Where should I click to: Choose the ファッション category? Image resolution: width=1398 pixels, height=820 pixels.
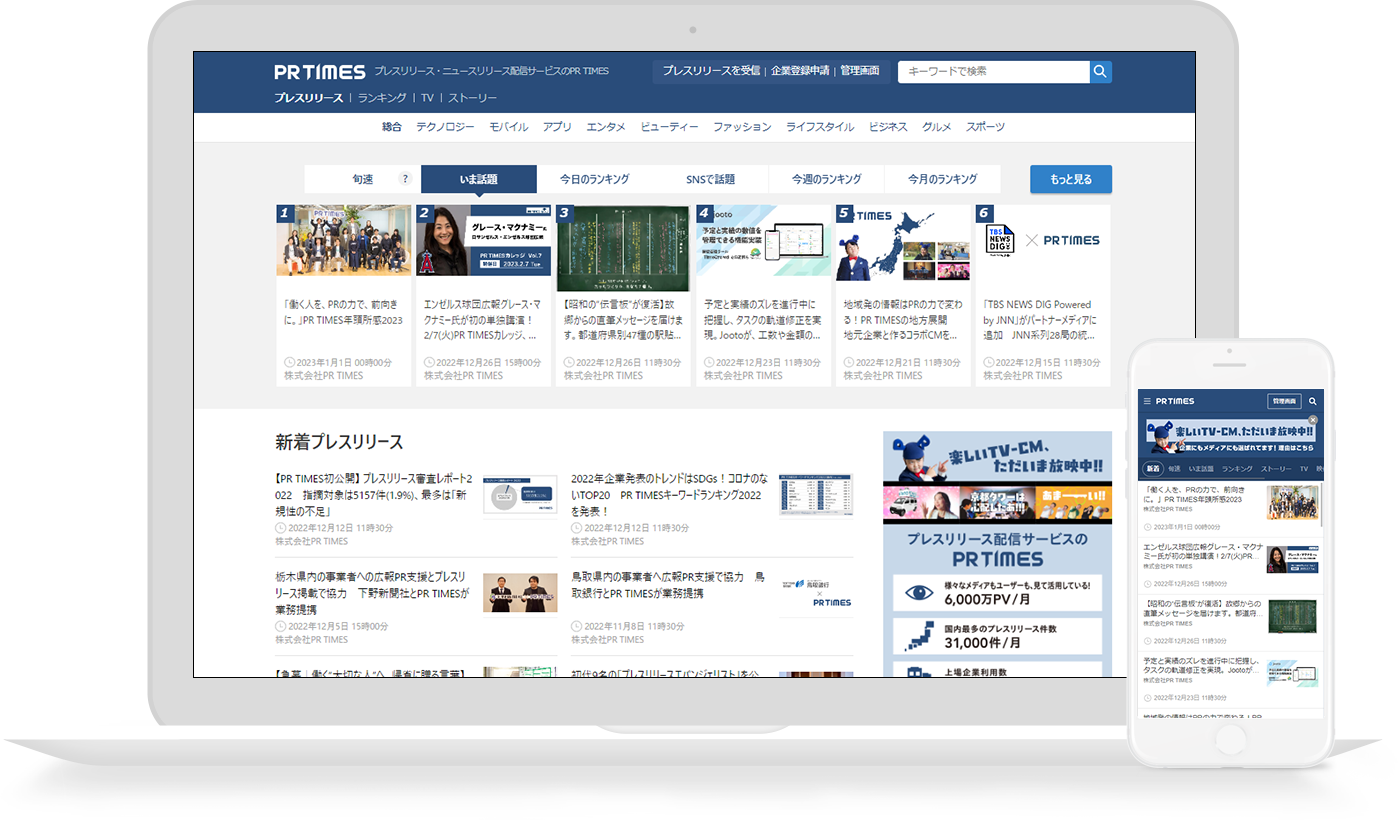click(x=742, y=127)
